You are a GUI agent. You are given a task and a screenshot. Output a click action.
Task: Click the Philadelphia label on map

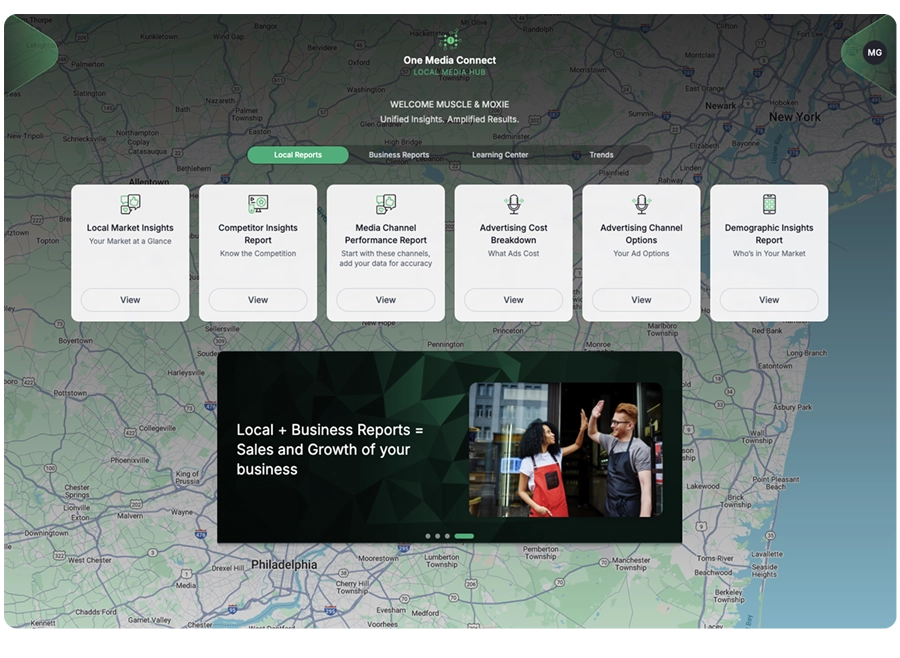[x=284, y=564]
